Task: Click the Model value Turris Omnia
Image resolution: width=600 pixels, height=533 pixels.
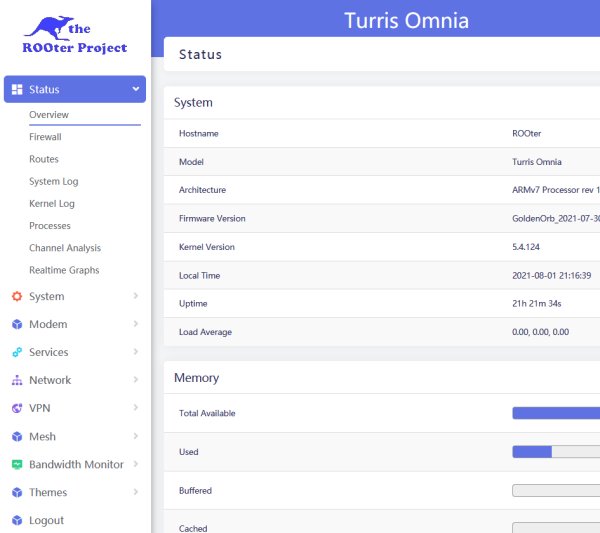Action: 537,161
